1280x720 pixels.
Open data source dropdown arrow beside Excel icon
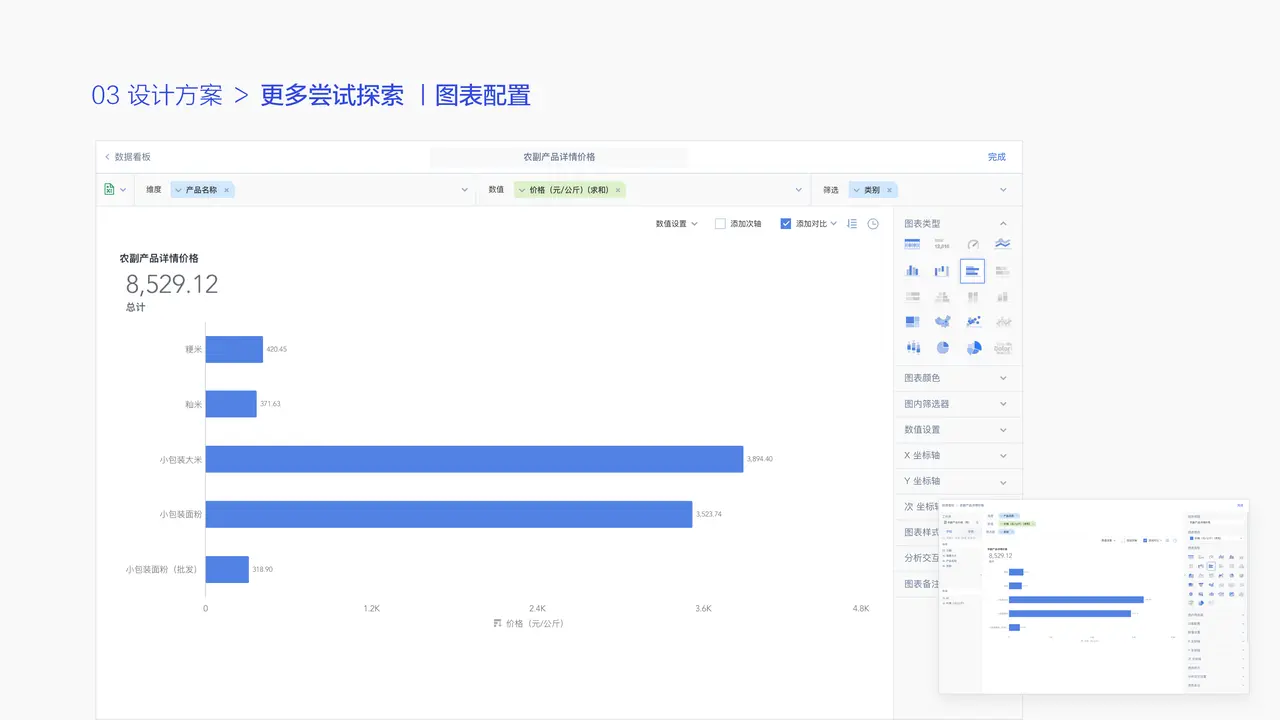pos(123,190)
